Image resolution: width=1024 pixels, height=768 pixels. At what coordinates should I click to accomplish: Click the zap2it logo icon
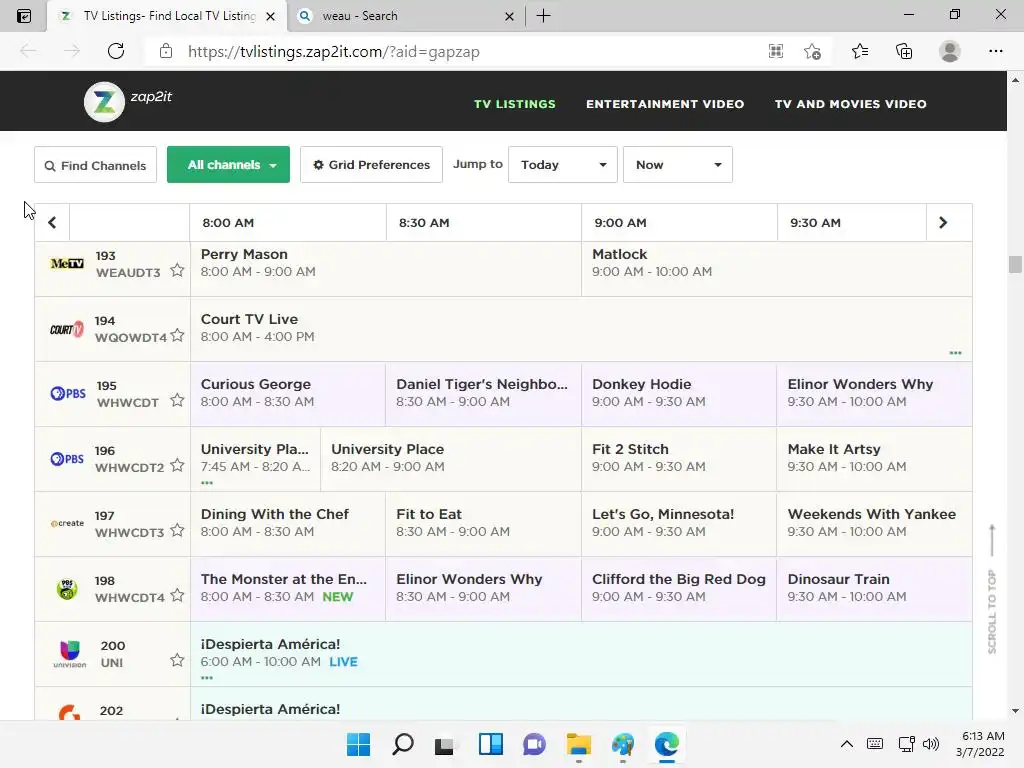104,102
